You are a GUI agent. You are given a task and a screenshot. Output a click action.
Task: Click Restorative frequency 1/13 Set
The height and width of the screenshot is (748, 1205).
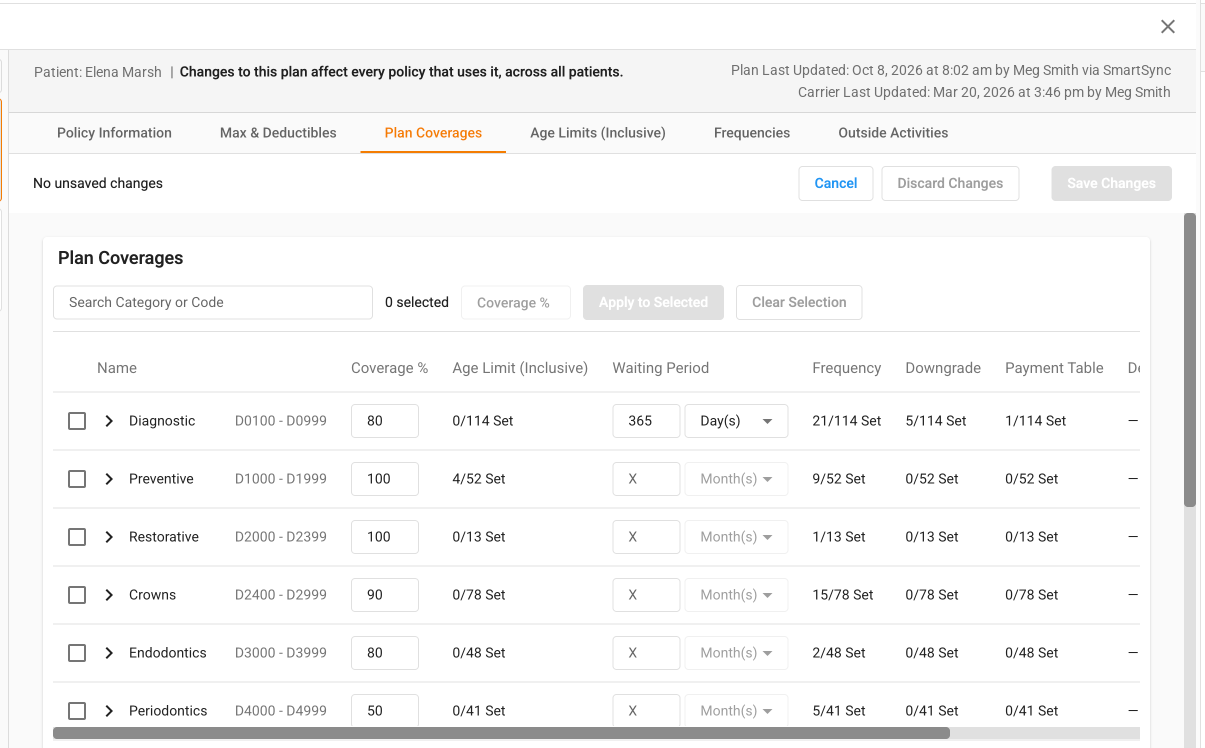pos(839,537)
